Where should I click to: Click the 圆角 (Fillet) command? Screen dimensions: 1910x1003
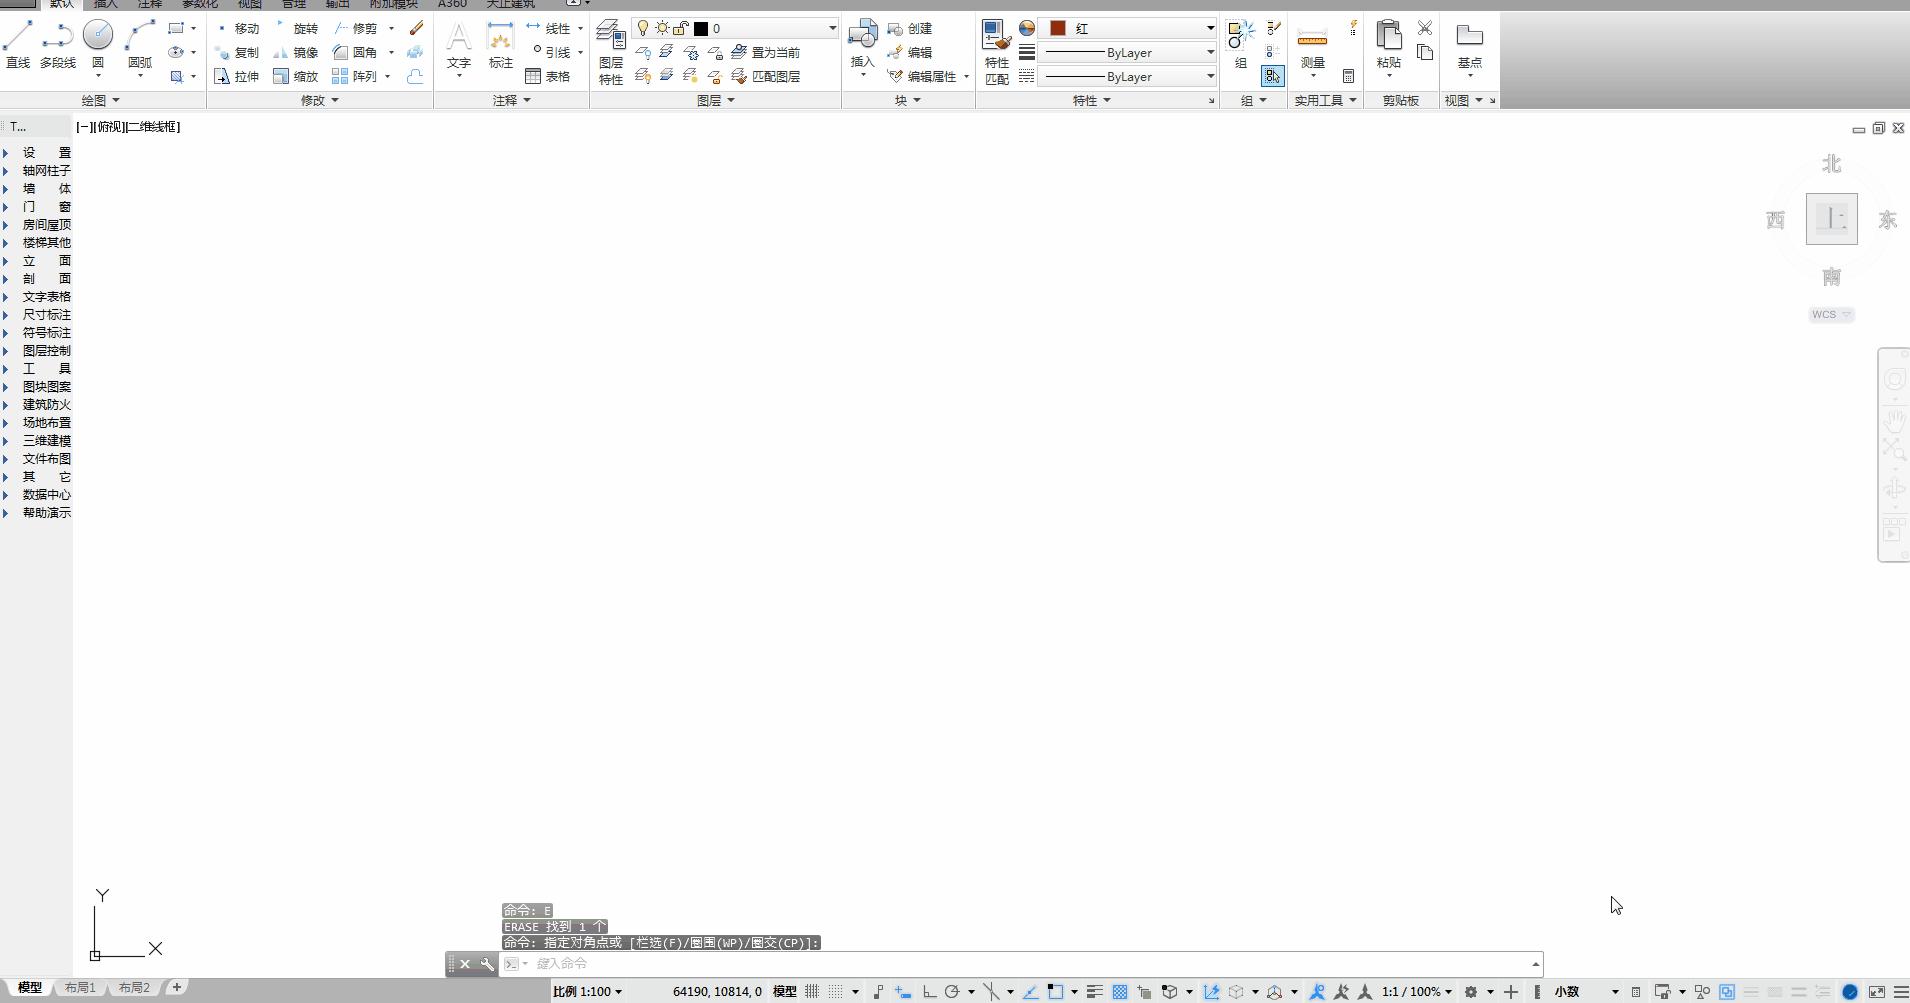click(x=356, y=52)
